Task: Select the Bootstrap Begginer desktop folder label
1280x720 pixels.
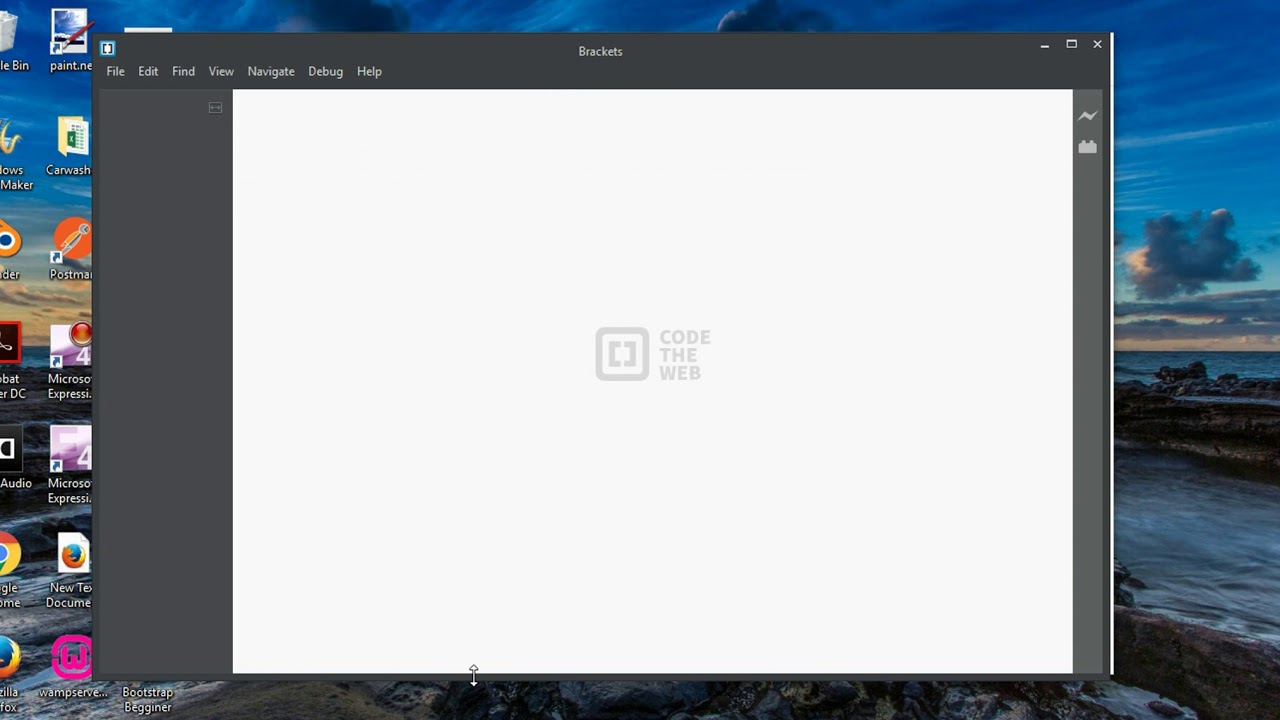Action: click(148, 699)
